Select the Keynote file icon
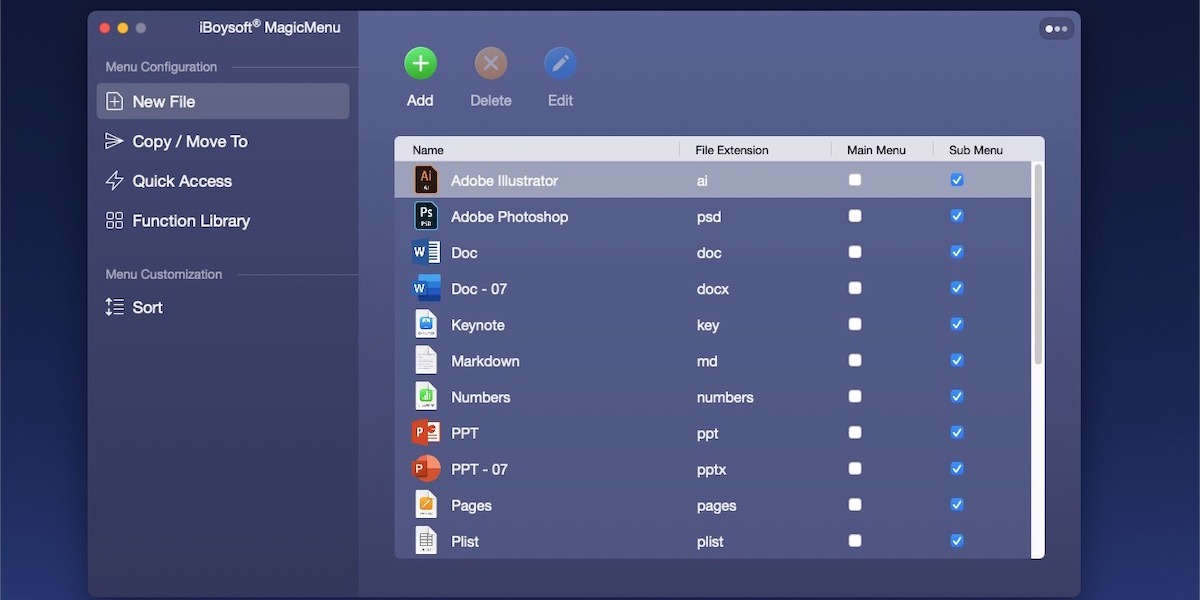Viewport: 1200px width, 600px height. [x=425, y=324]
